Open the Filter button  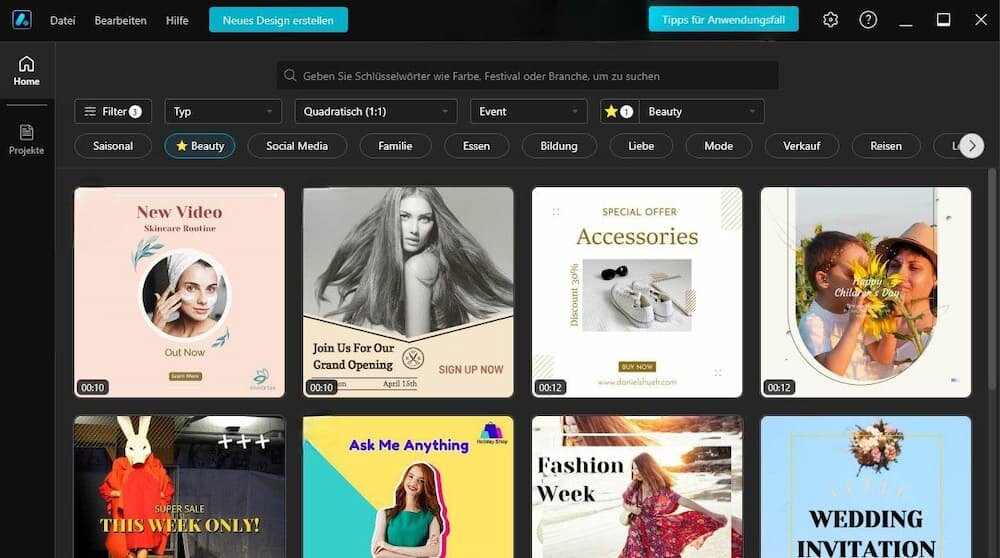[x=113, y=111]
